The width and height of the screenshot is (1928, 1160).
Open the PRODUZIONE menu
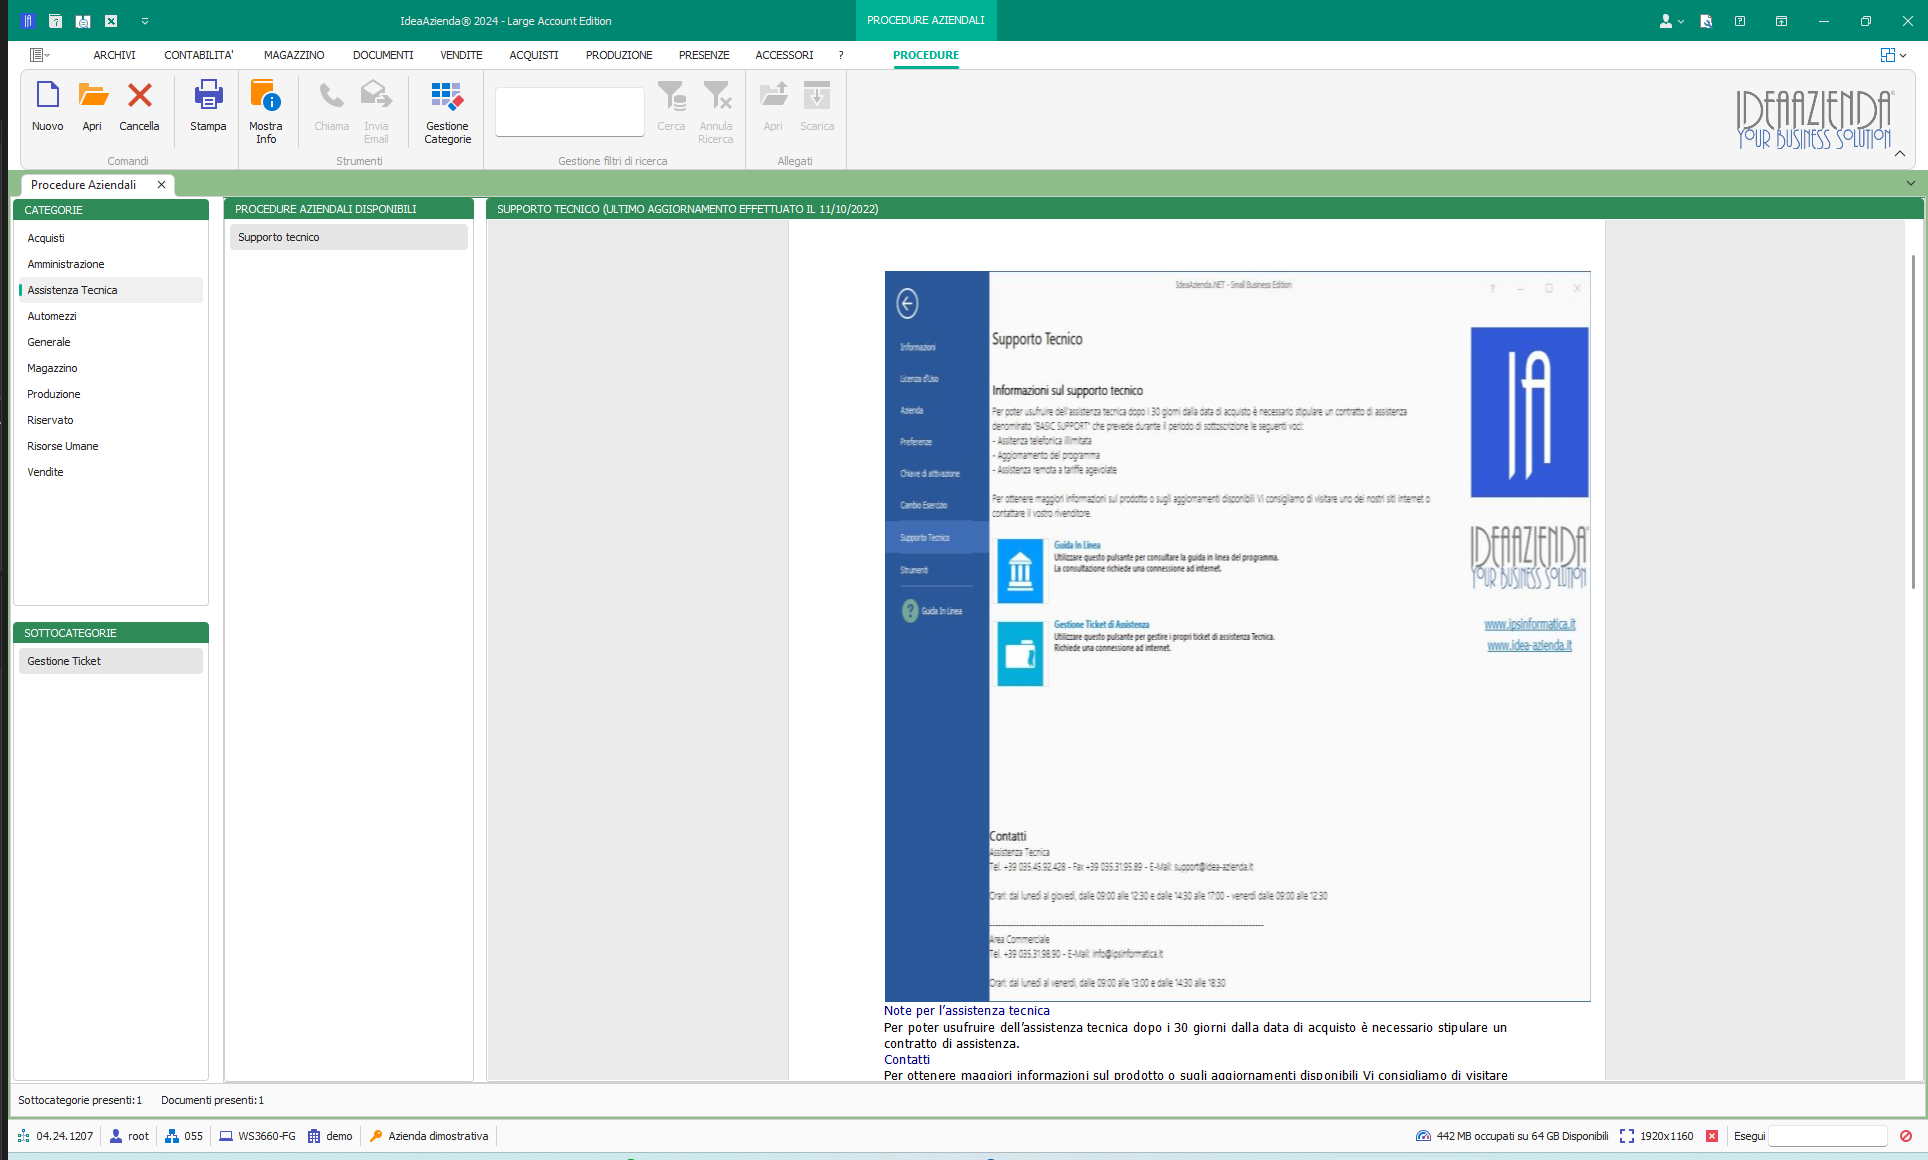click(x=619, y=55)
